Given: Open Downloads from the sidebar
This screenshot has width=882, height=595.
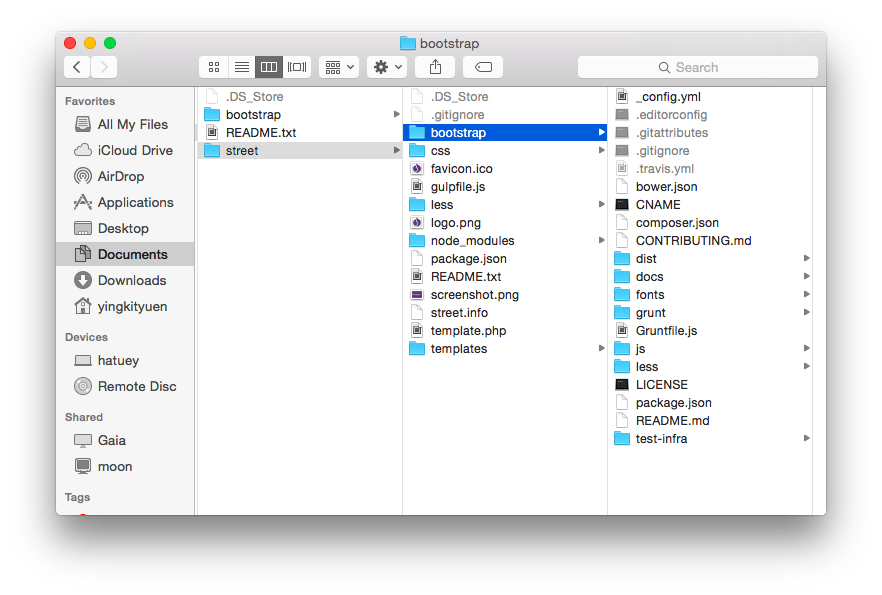Looking at the screenshot, I should (x=131, y=280).
